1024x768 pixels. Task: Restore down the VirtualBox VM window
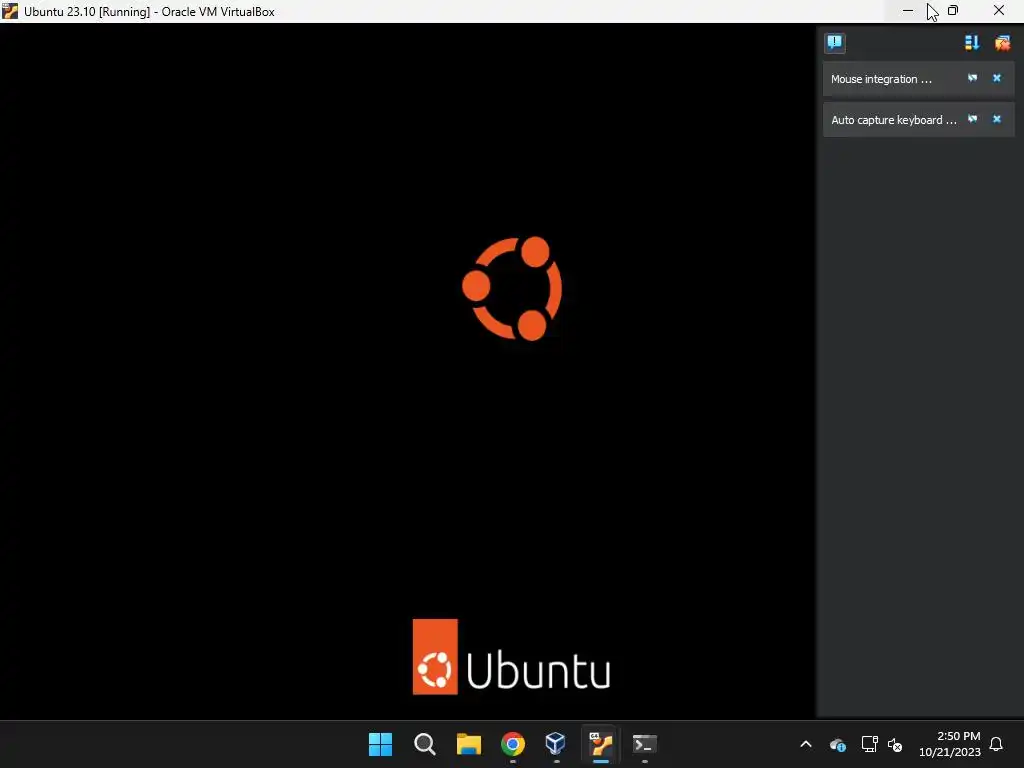(953, 10)
